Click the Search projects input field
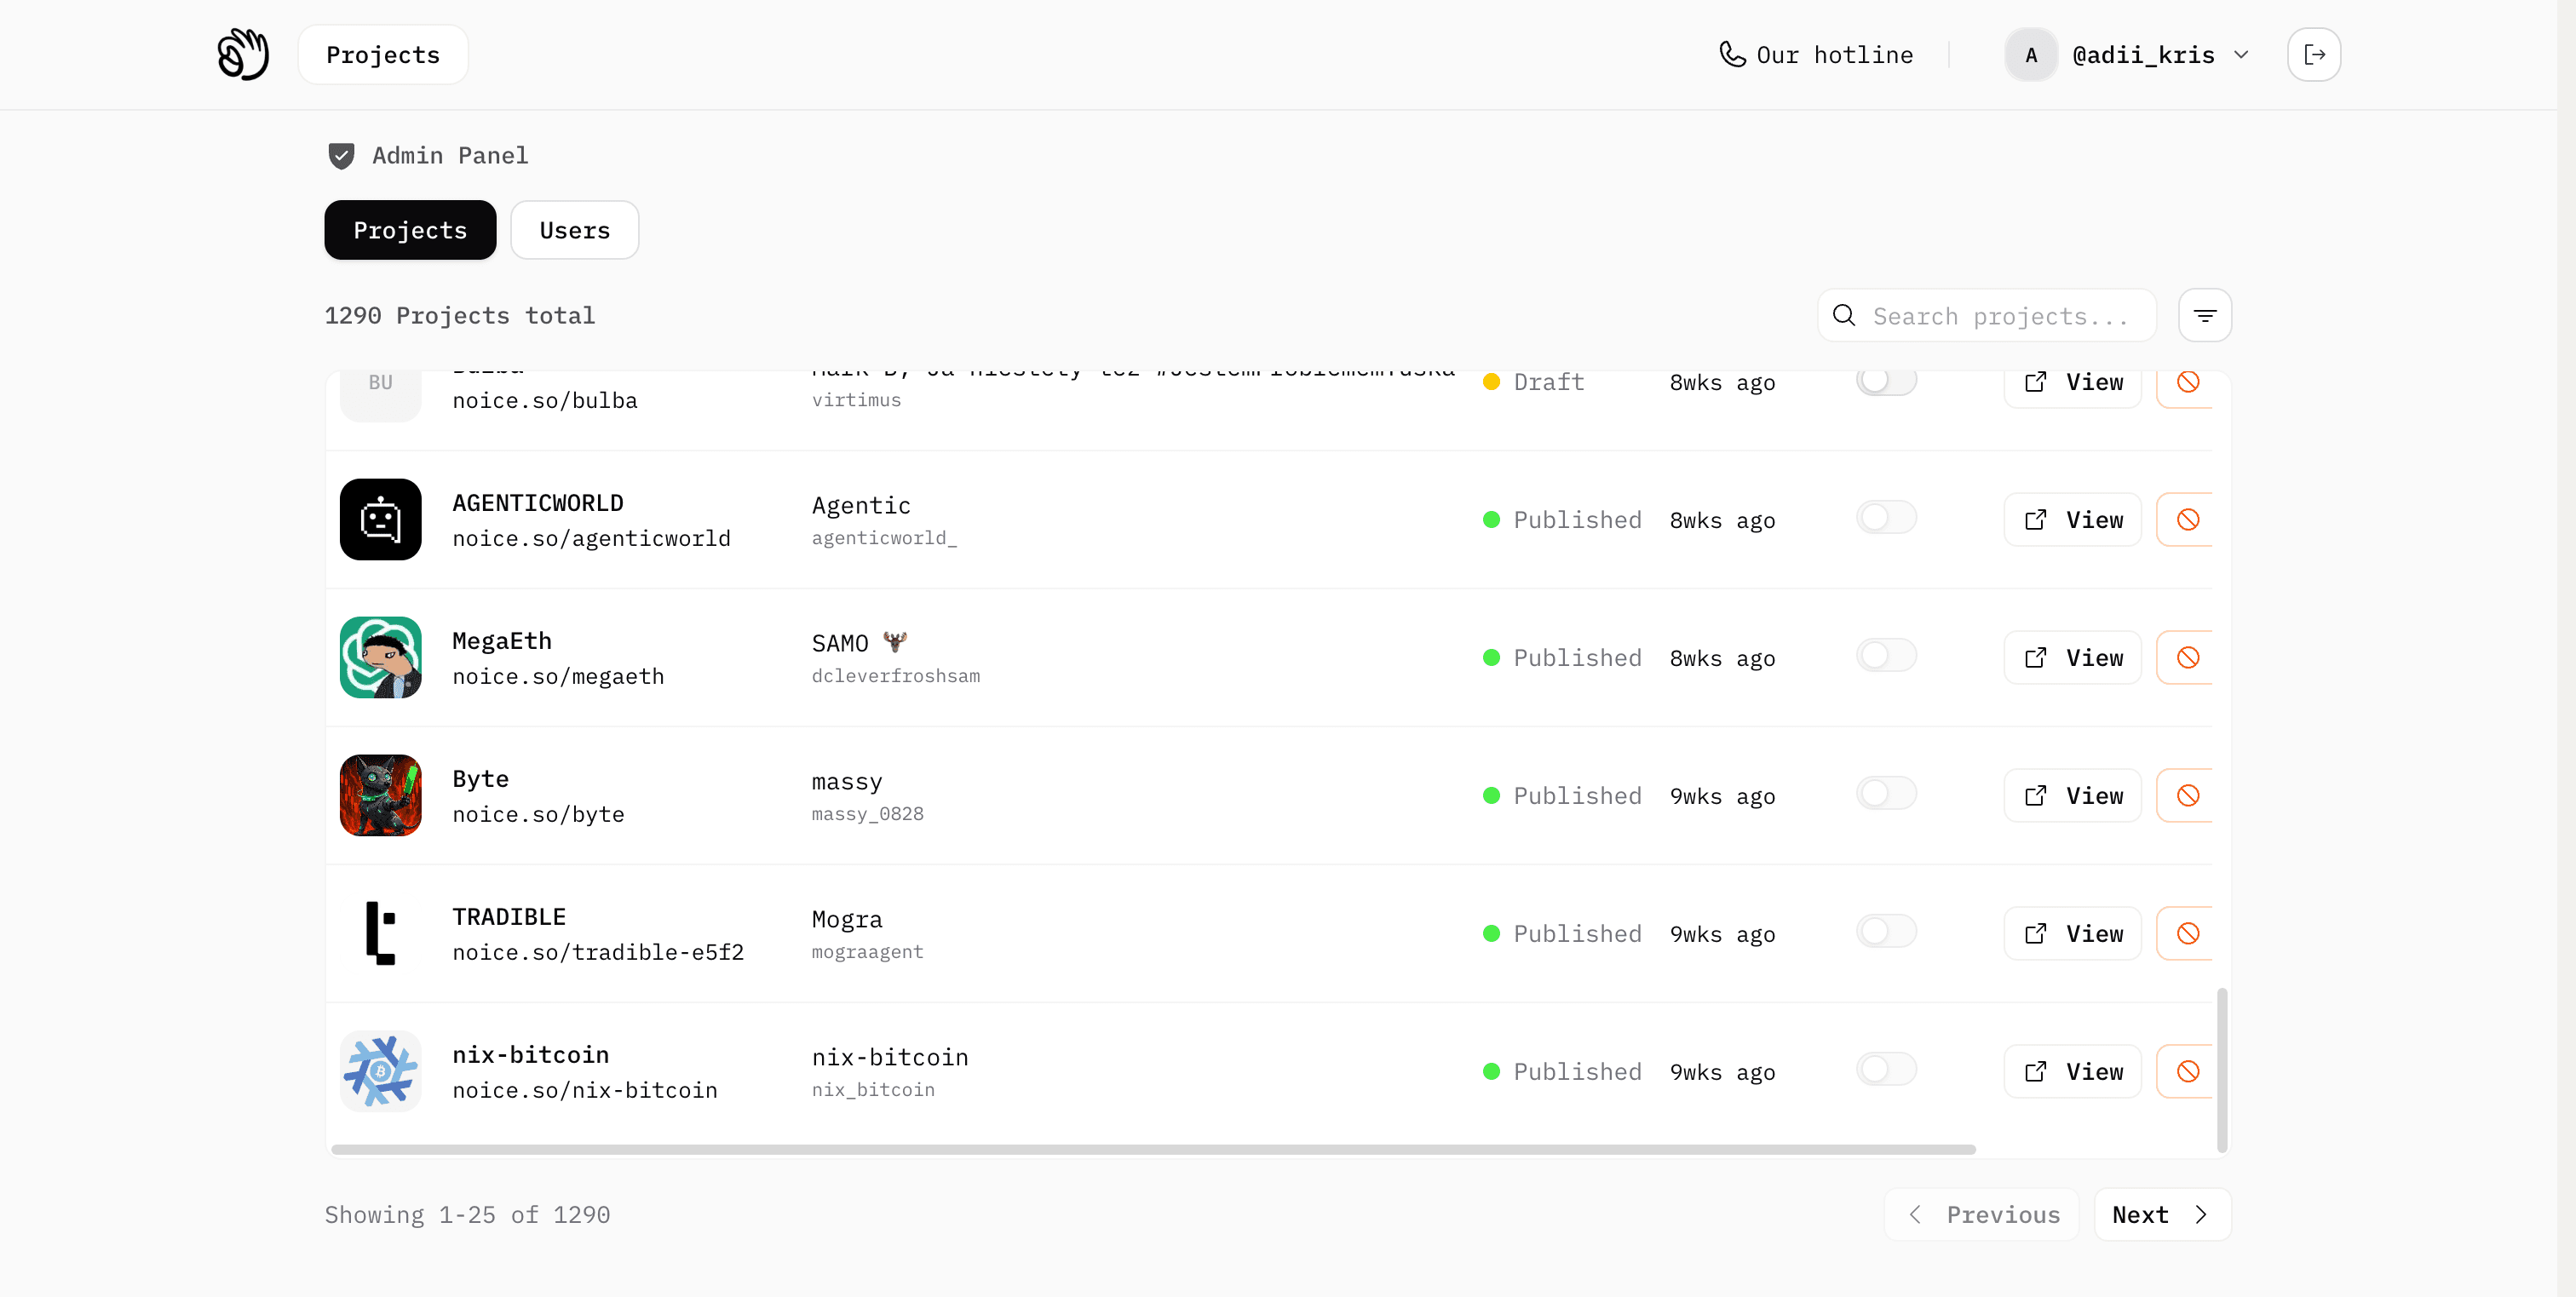The image size is (2576, 1297). (x=1986, y=316)
